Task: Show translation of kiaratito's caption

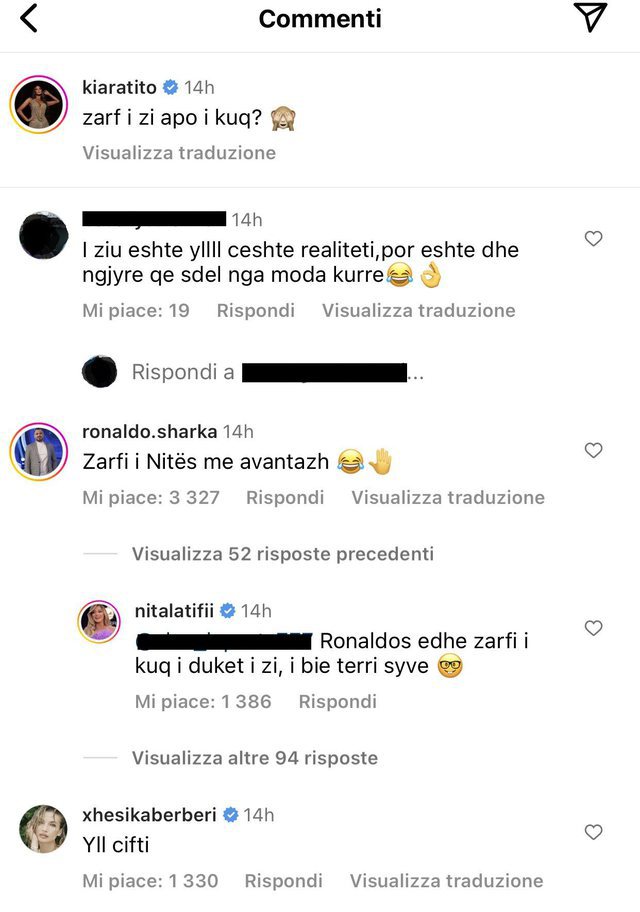Action: coord(179,153)
